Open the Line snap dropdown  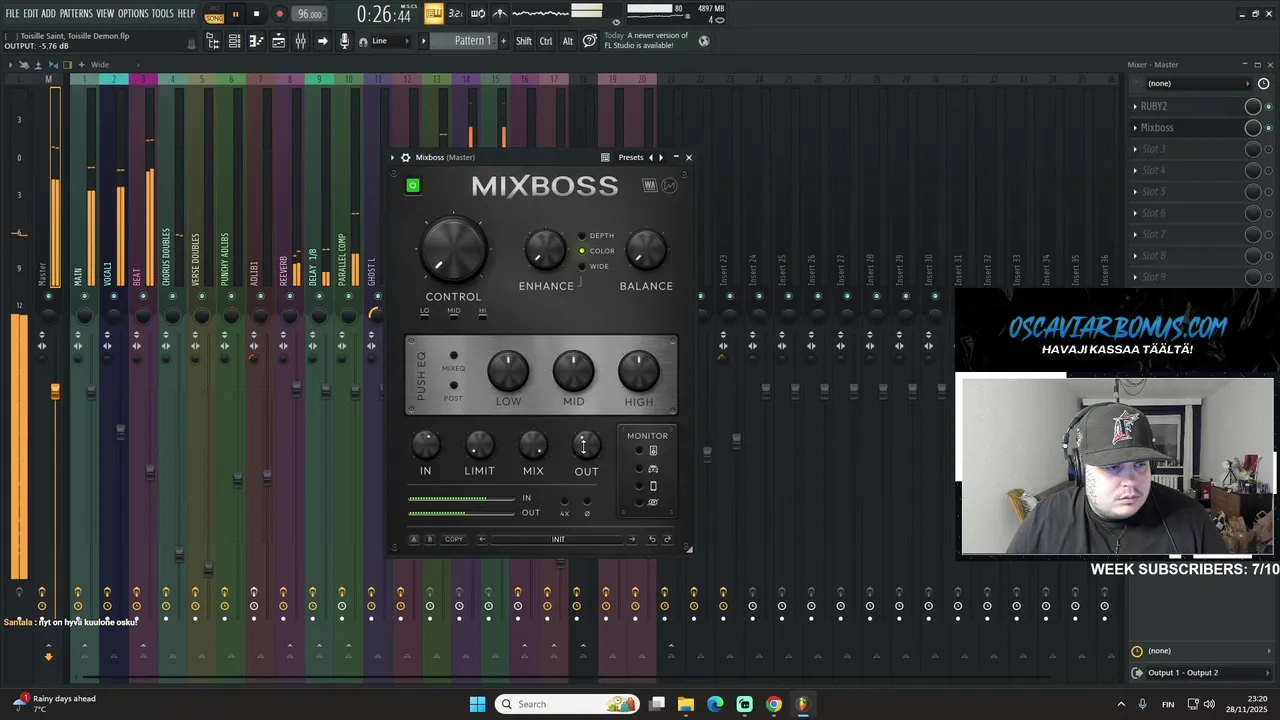[391, 41]
